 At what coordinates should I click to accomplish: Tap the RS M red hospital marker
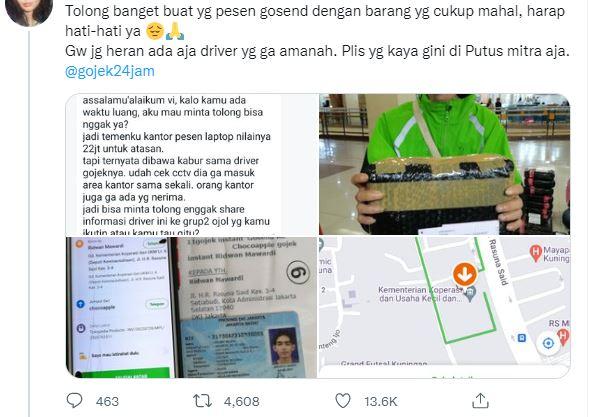pos(562,336)
